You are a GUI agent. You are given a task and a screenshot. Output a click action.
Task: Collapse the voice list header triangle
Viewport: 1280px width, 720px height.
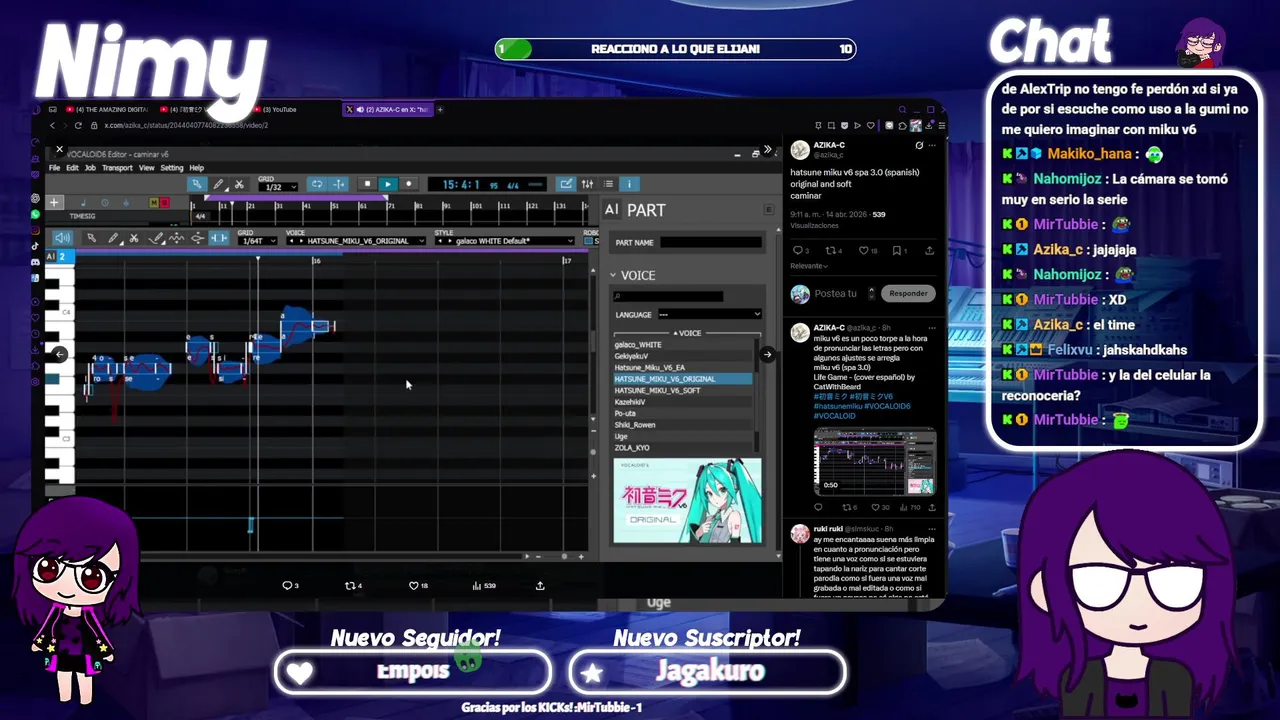pyautogui.click(x=675, y=333)
